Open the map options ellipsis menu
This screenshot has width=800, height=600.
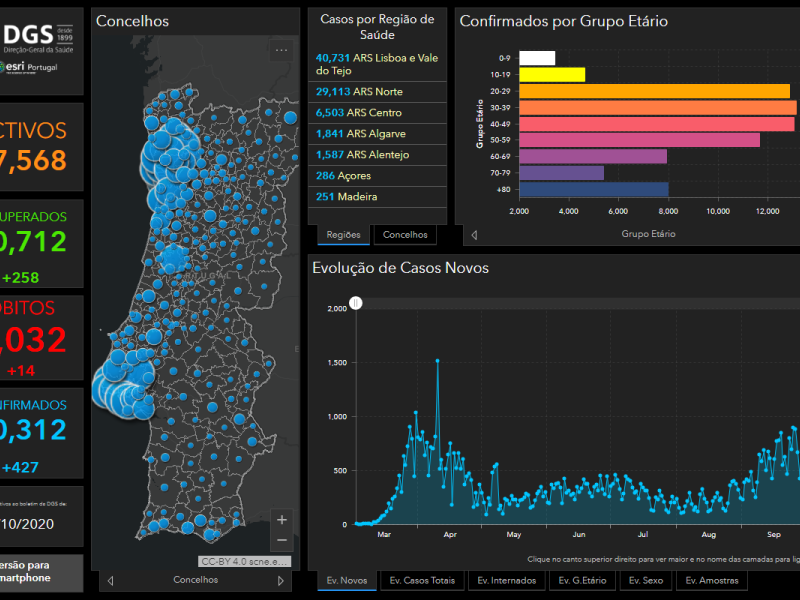[x=281, y=50]
